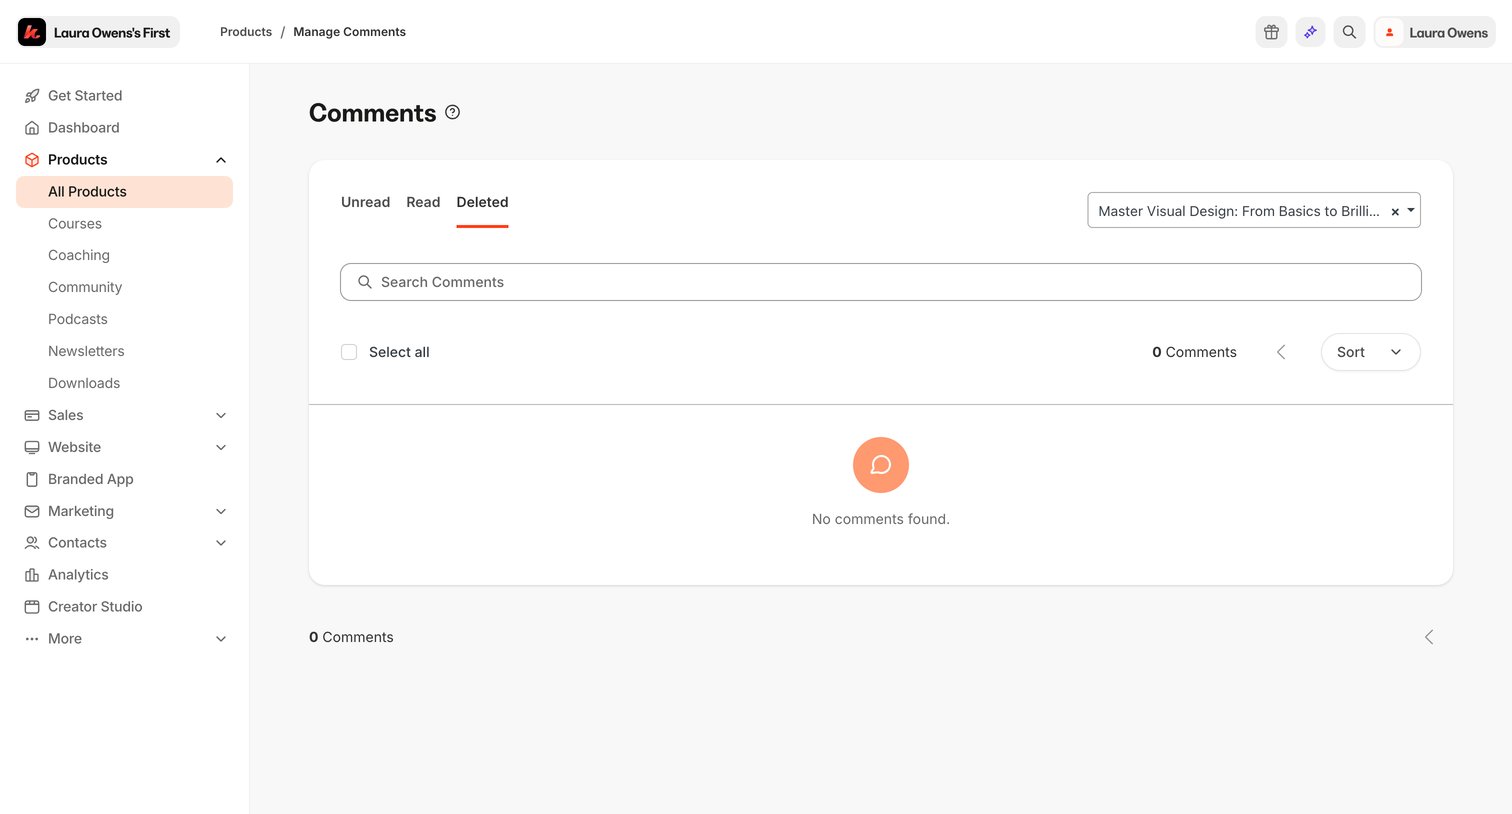This screenshot has width=1512, height=814.
Task: Switch to the Unread tab
Action: (365, 202)
